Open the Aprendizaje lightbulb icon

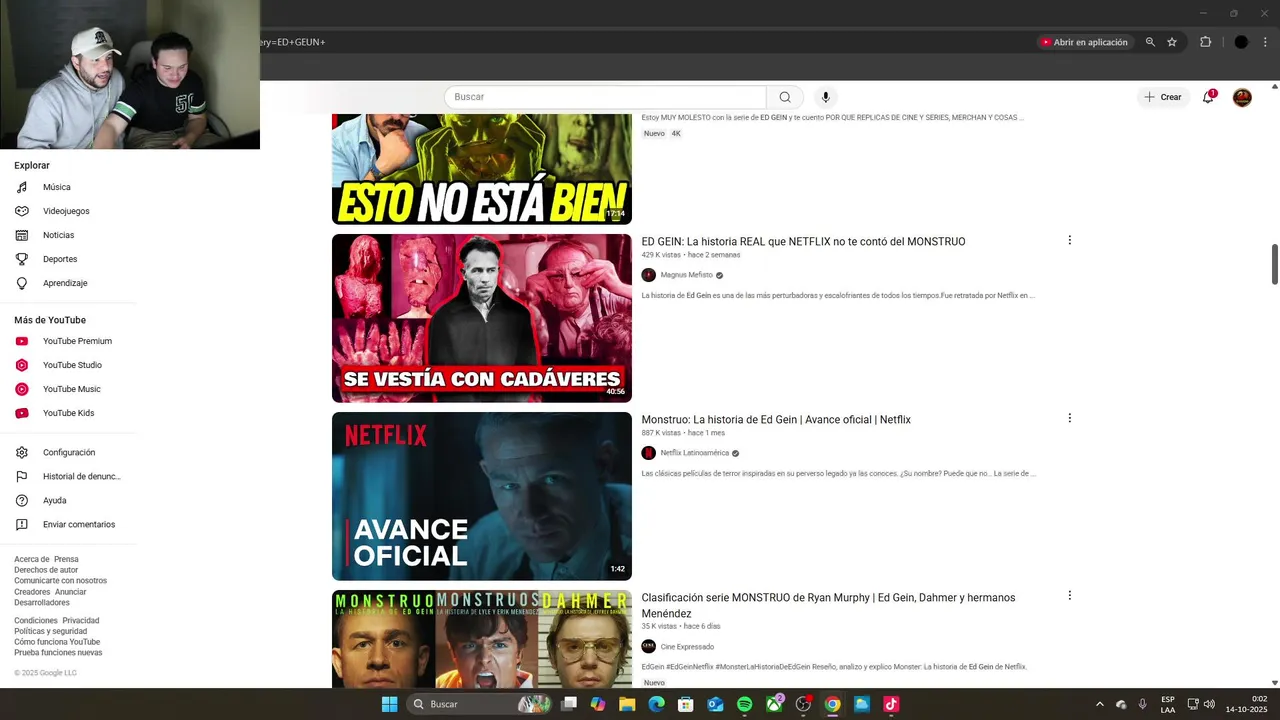[22, 283]
